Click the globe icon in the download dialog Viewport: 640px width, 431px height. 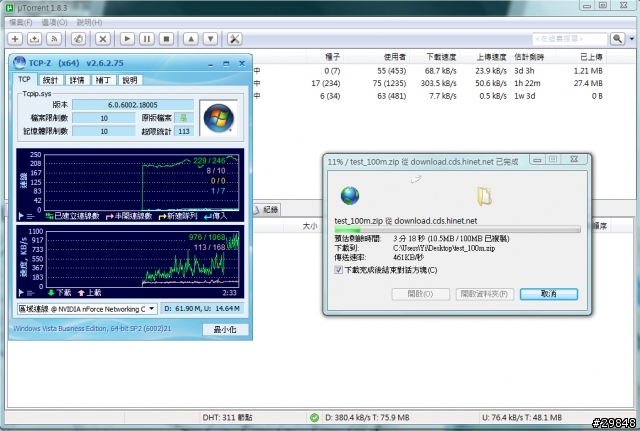(x=350, y=196)
